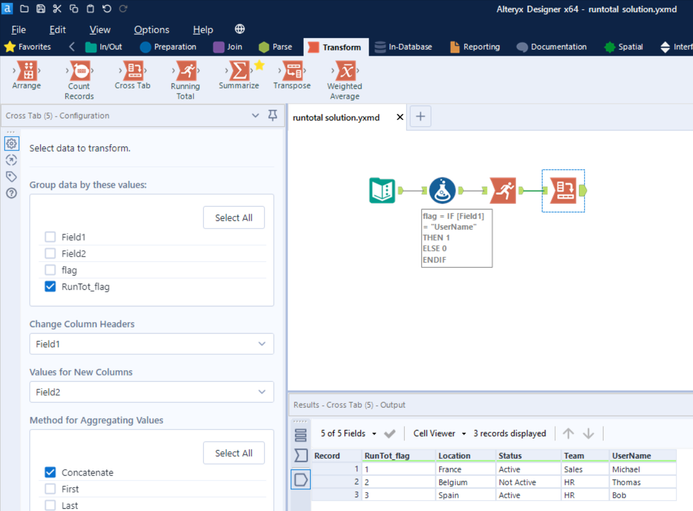
Task: Save the workflow with the disk icon
Action: [x=41, y=9]
